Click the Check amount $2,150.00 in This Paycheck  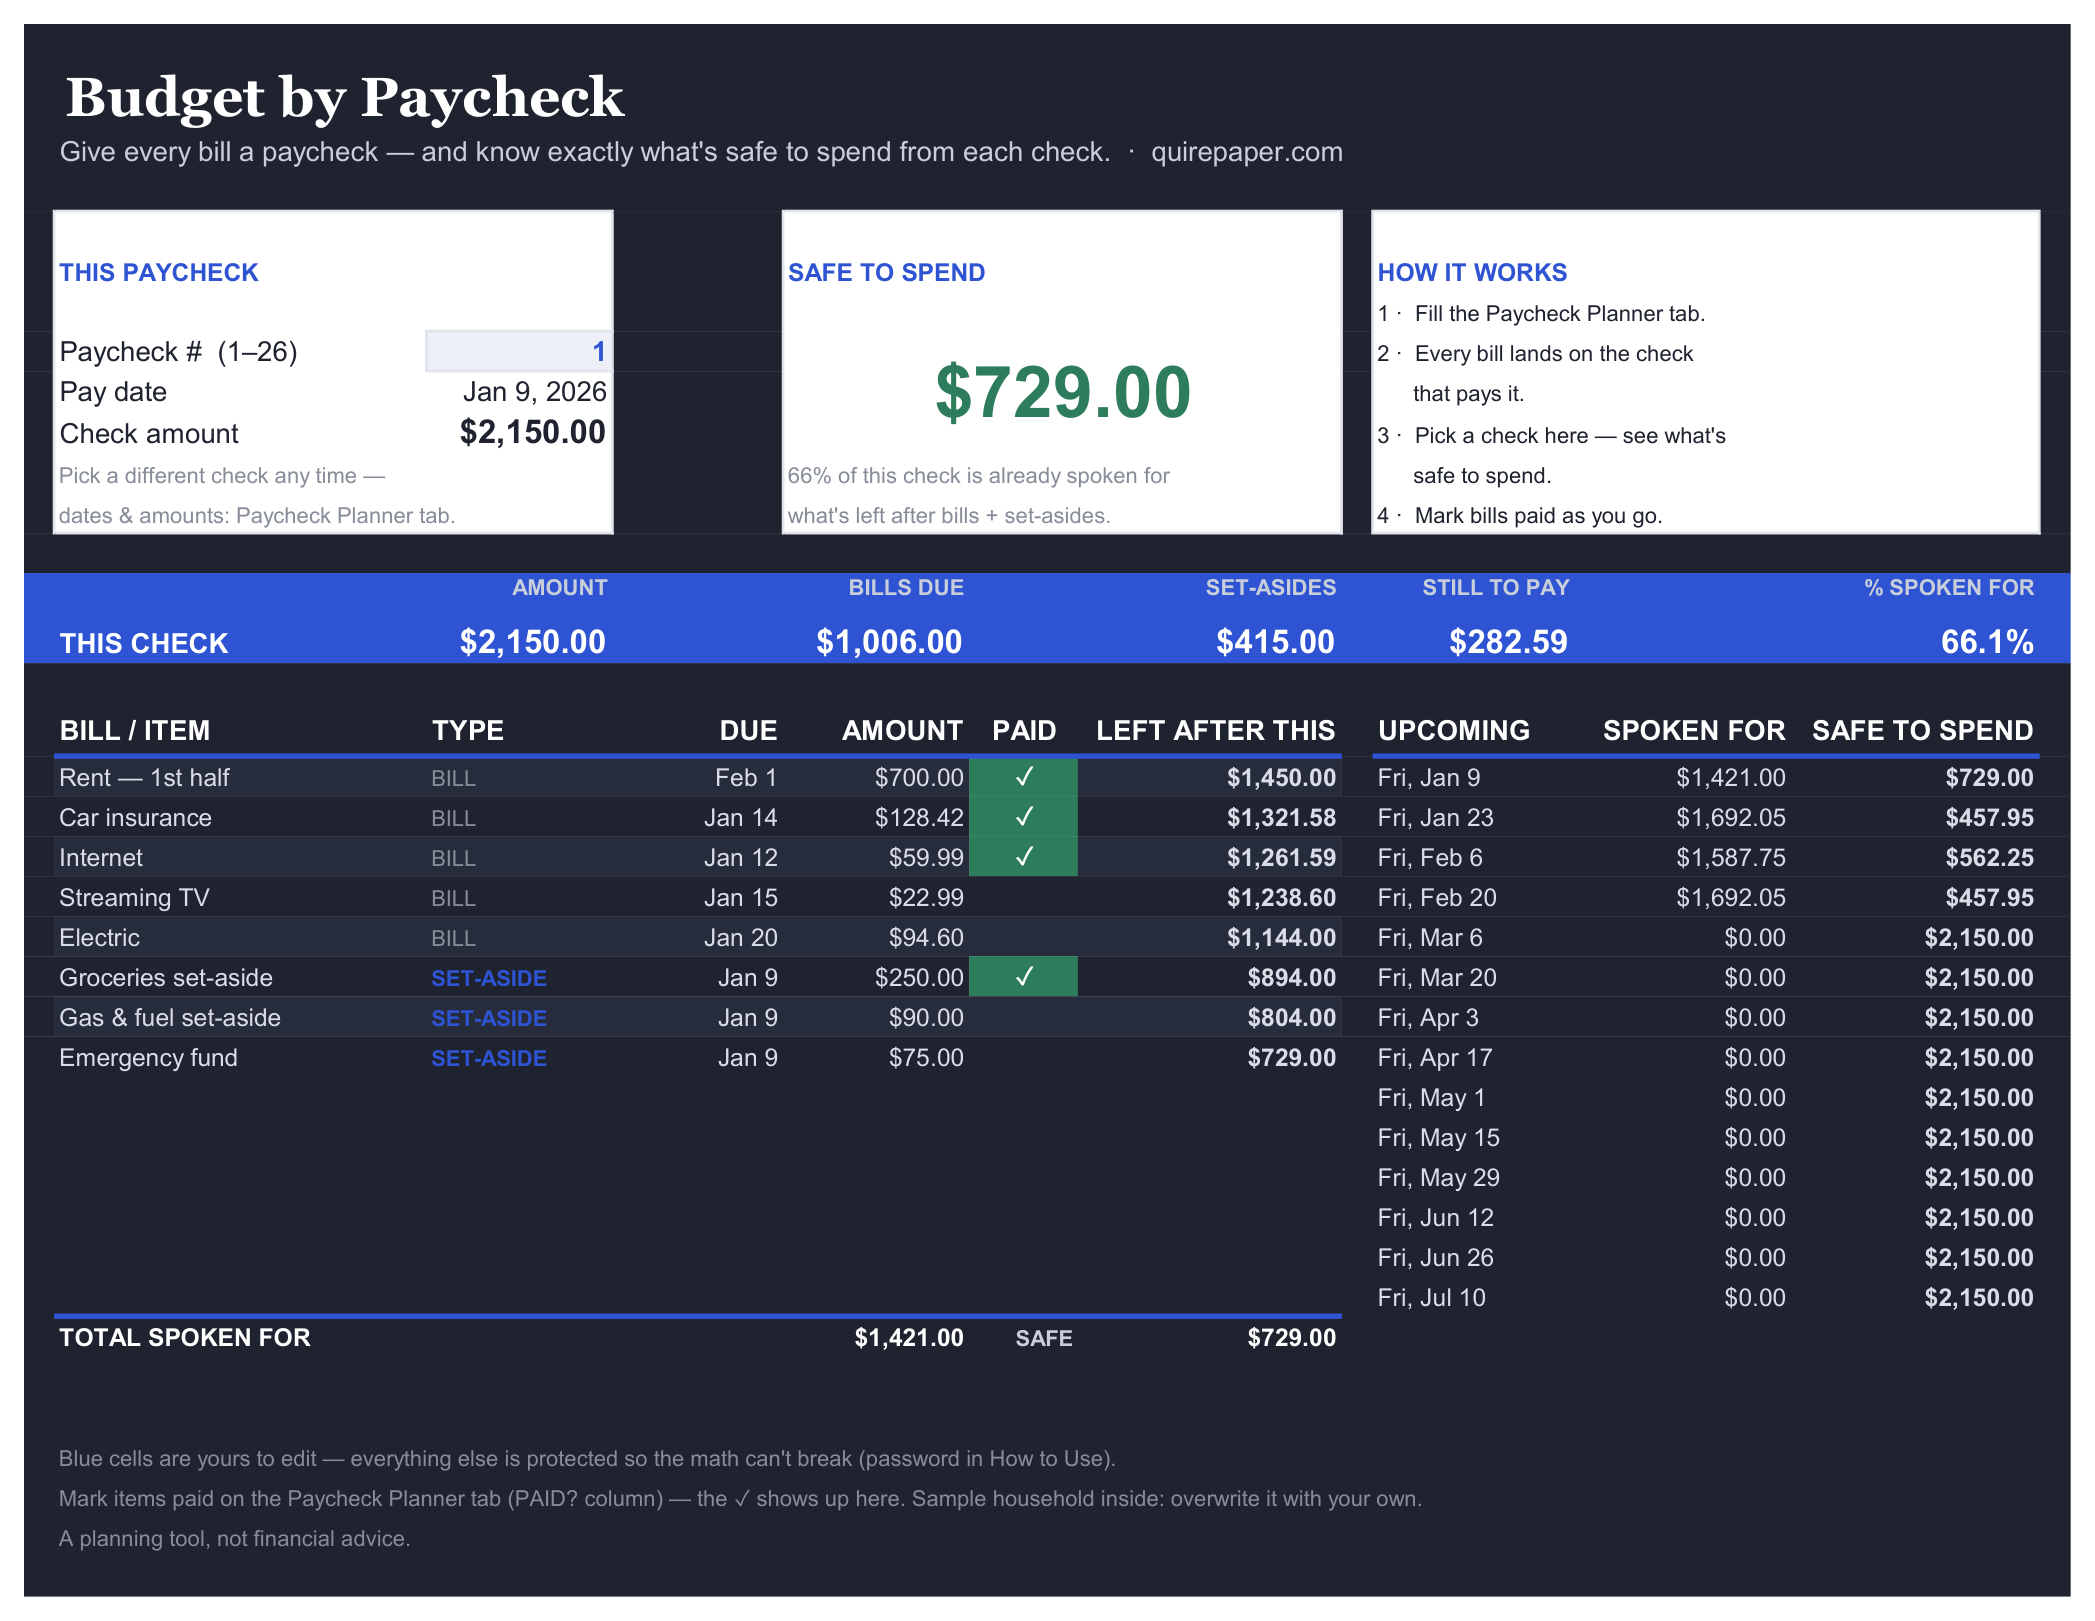tap(532, 432)
